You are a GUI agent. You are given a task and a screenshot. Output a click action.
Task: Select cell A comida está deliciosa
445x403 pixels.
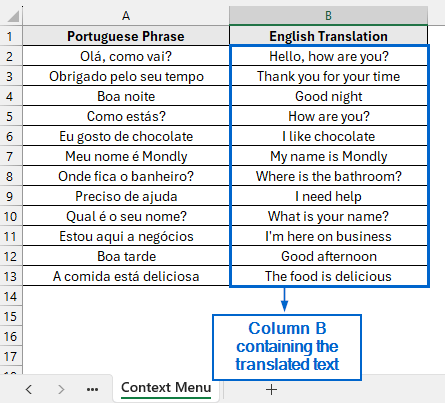click(x=126, y=276)
